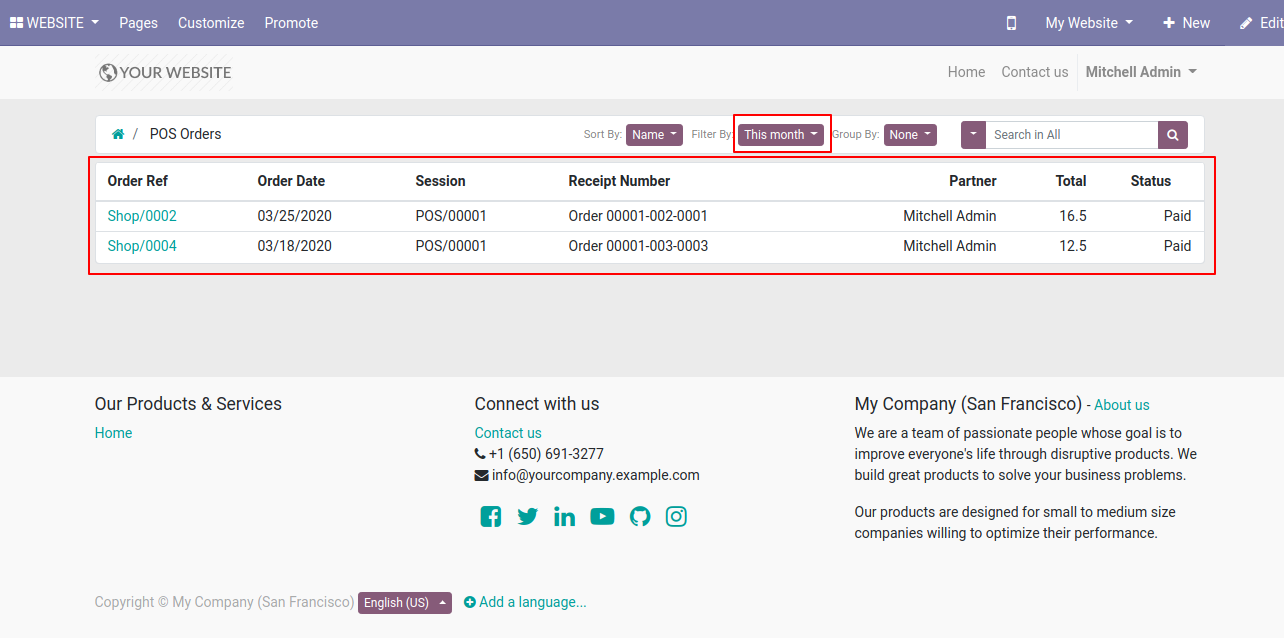Open the YouTube social icon
This screenshot has width=1284, height=638.
602,516
